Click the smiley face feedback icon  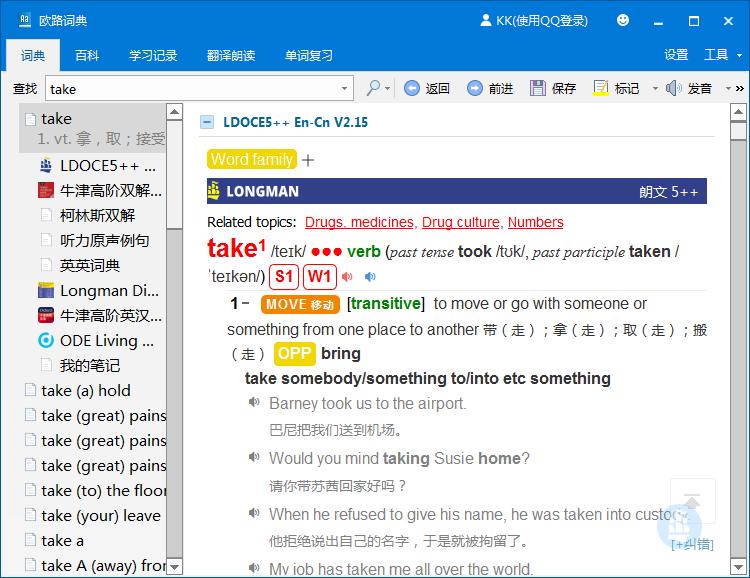623,20
